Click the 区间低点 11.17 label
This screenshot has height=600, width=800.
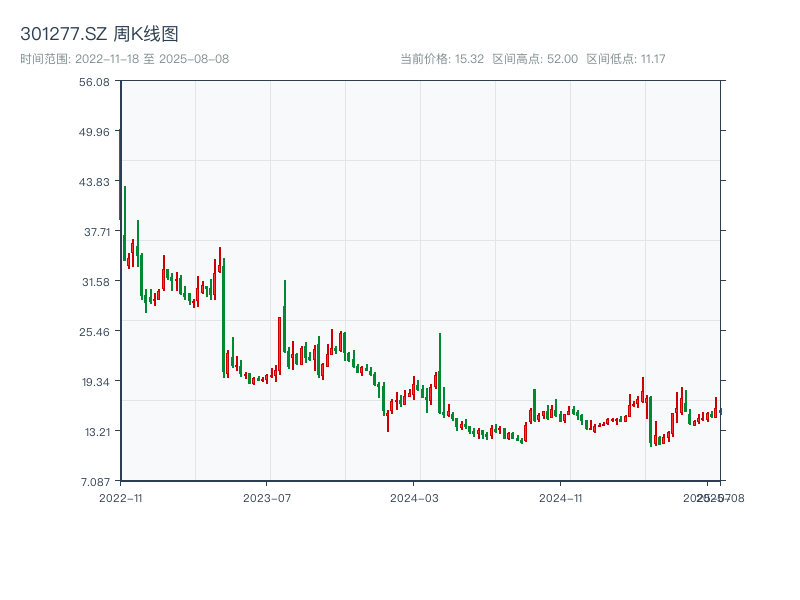[626, 59]
